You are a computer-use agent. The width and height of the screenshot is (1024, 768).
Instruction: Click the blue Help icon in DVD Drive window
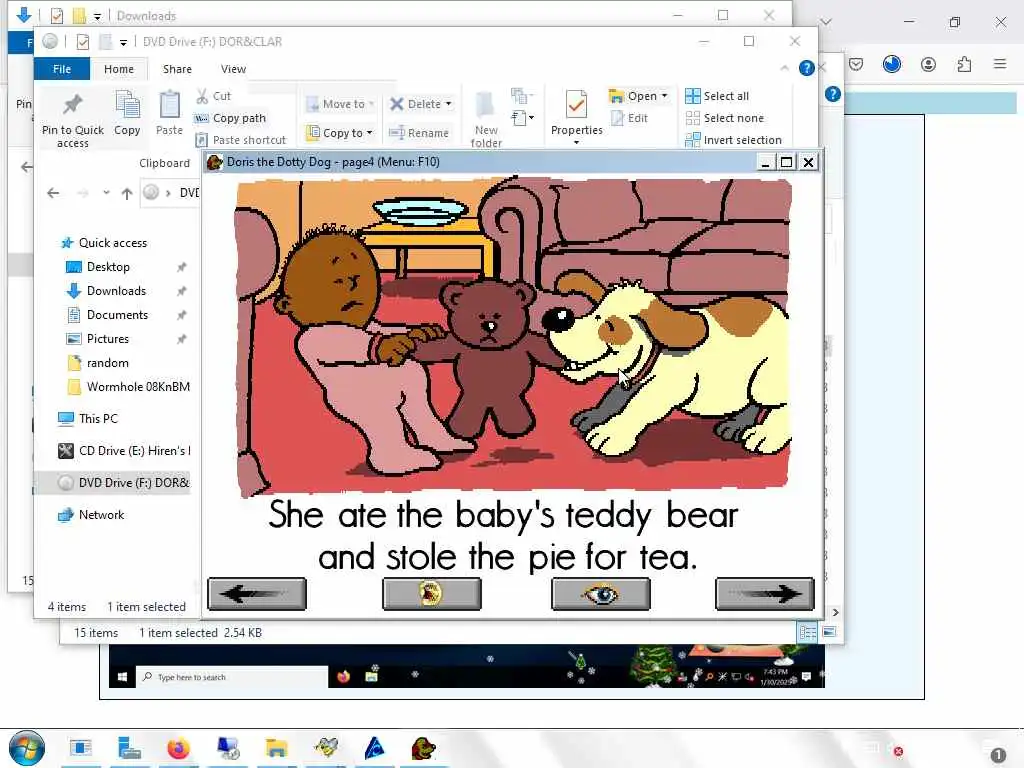point(807,68)
